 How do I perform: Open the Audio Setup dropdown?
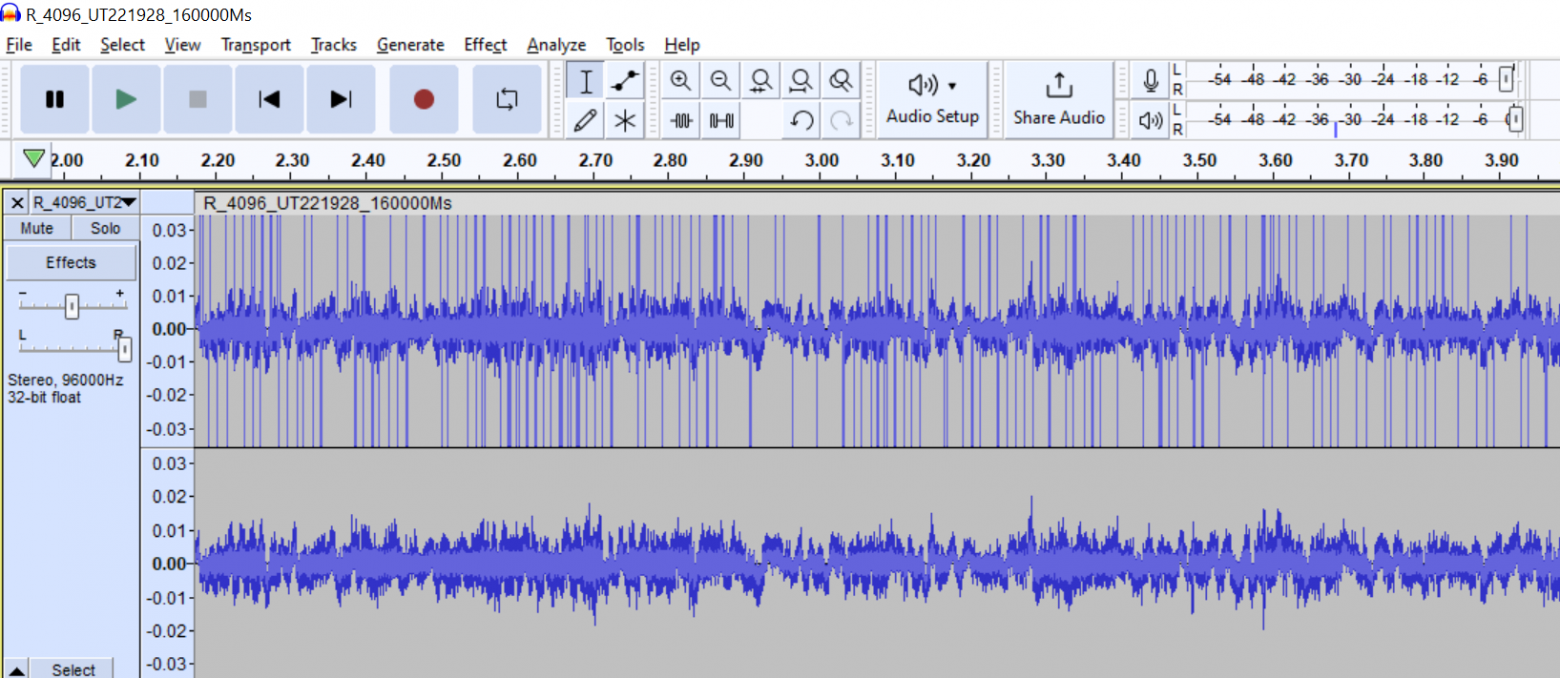(x=932, y=99)
